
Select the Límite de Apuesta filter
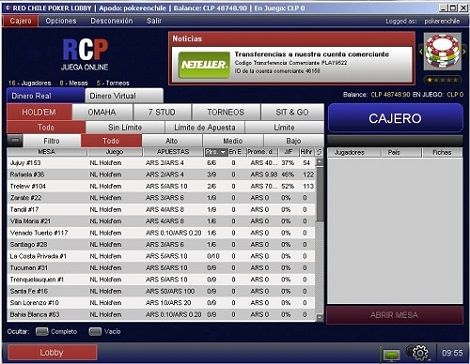pos(205,127)
